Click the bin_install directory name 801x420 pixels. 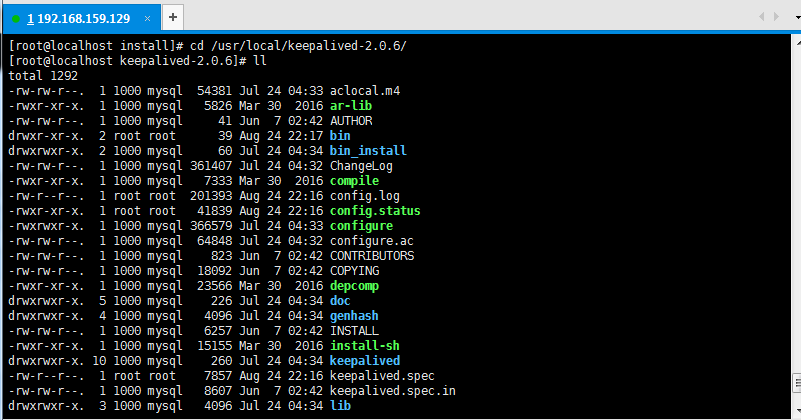368,151
